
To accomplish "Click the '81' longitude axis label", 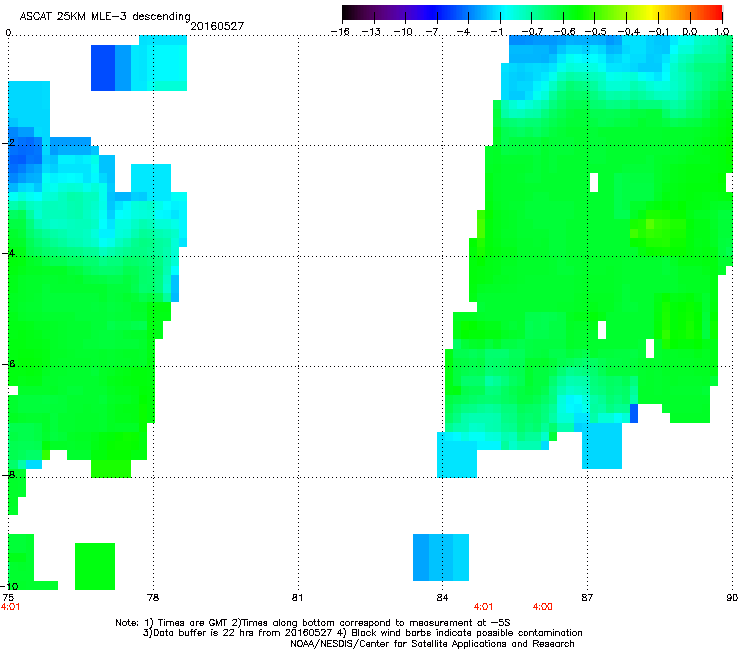I will point(297,598).
